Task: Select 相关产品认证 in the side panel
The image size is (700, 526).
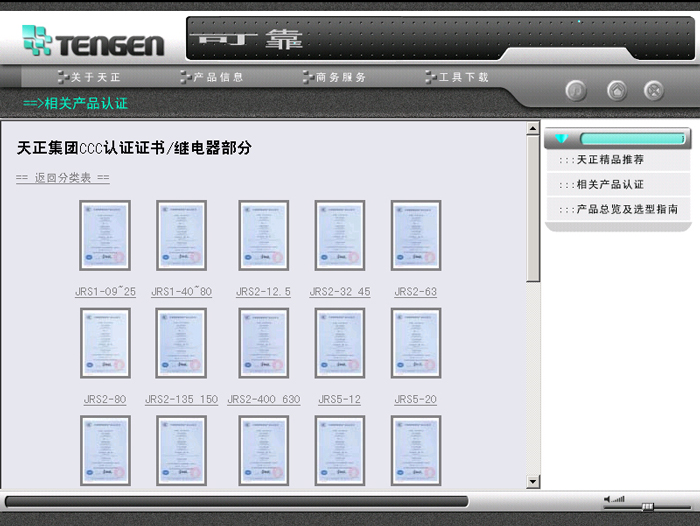Action: (618, 184)
